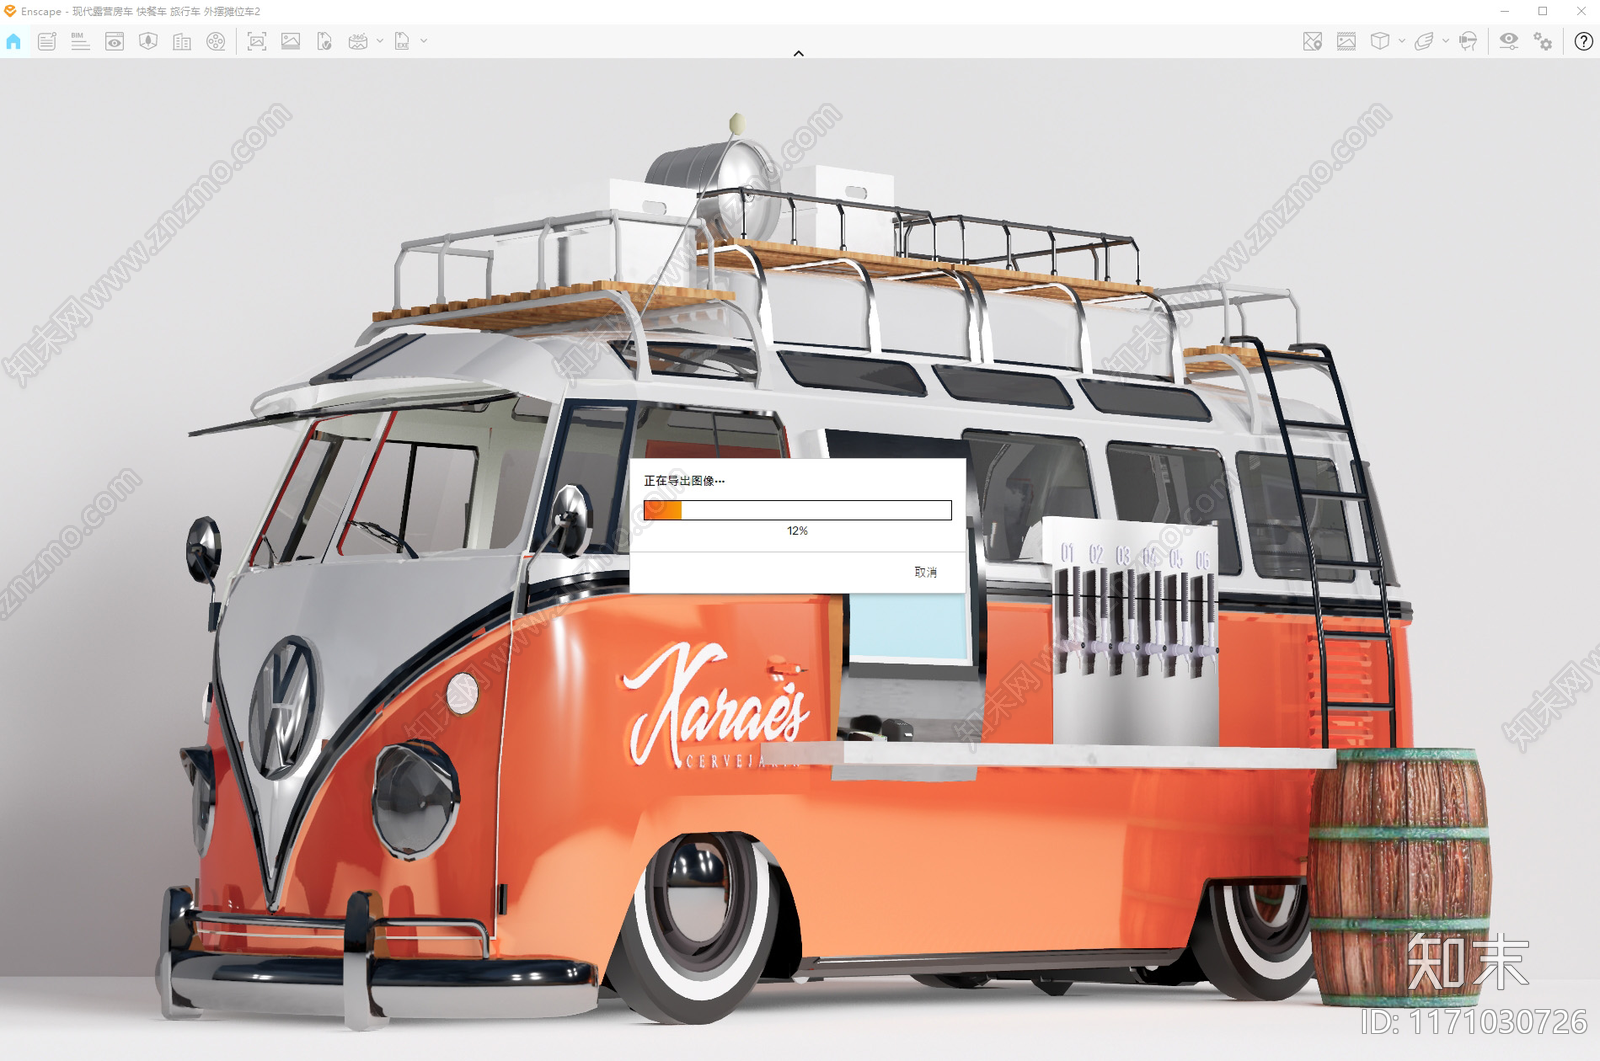This screenshot has height=1061, width=1600.
Task: Click the 取消 cancel button in dialog
Action: click(x=926, y=572)
